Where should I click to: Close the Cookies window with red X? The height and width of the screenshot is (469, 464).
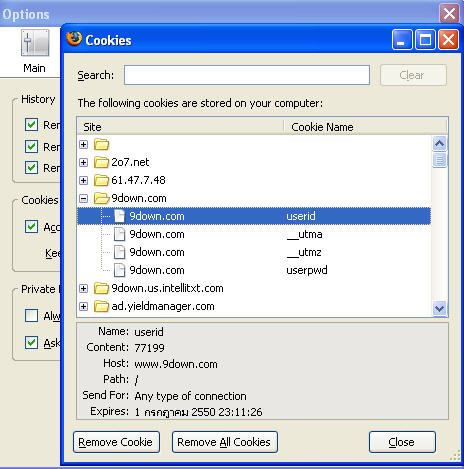coord(448,40)
